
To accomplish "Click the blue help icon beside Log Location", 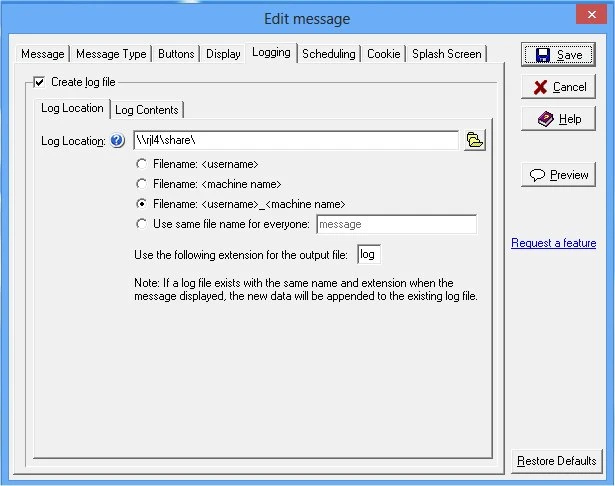I will coord(117,141).
